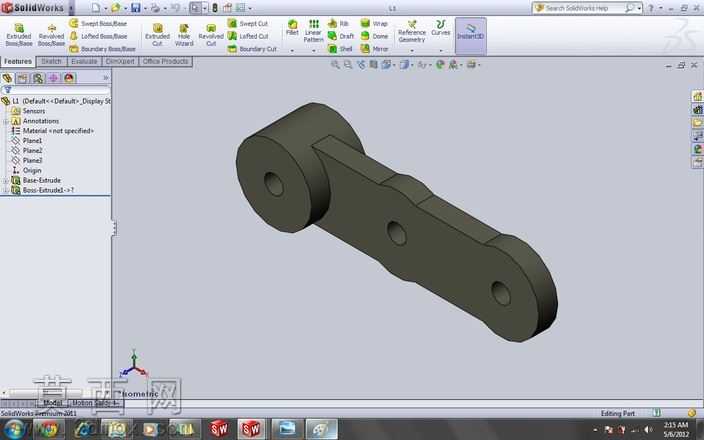This screenshot has height=440, width=704.
Task: Expand the panel tabs chevron arrow
Action: coord(106,78)
